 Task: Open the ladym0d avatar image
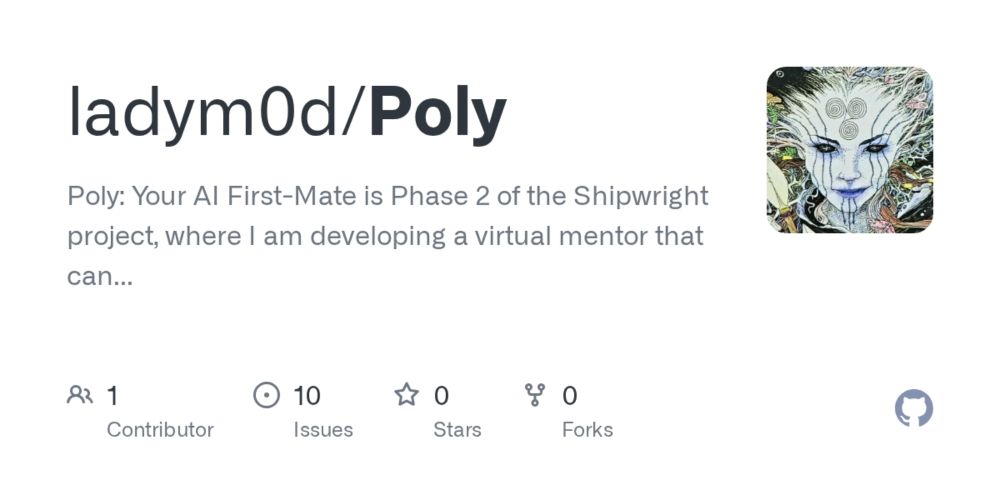point(849,150)
